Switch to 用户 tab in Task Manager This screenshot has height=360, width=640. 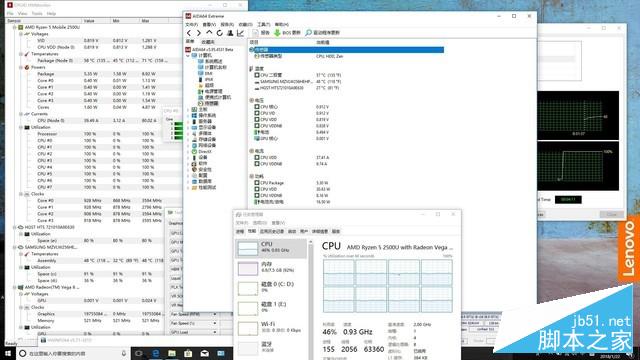304,231
